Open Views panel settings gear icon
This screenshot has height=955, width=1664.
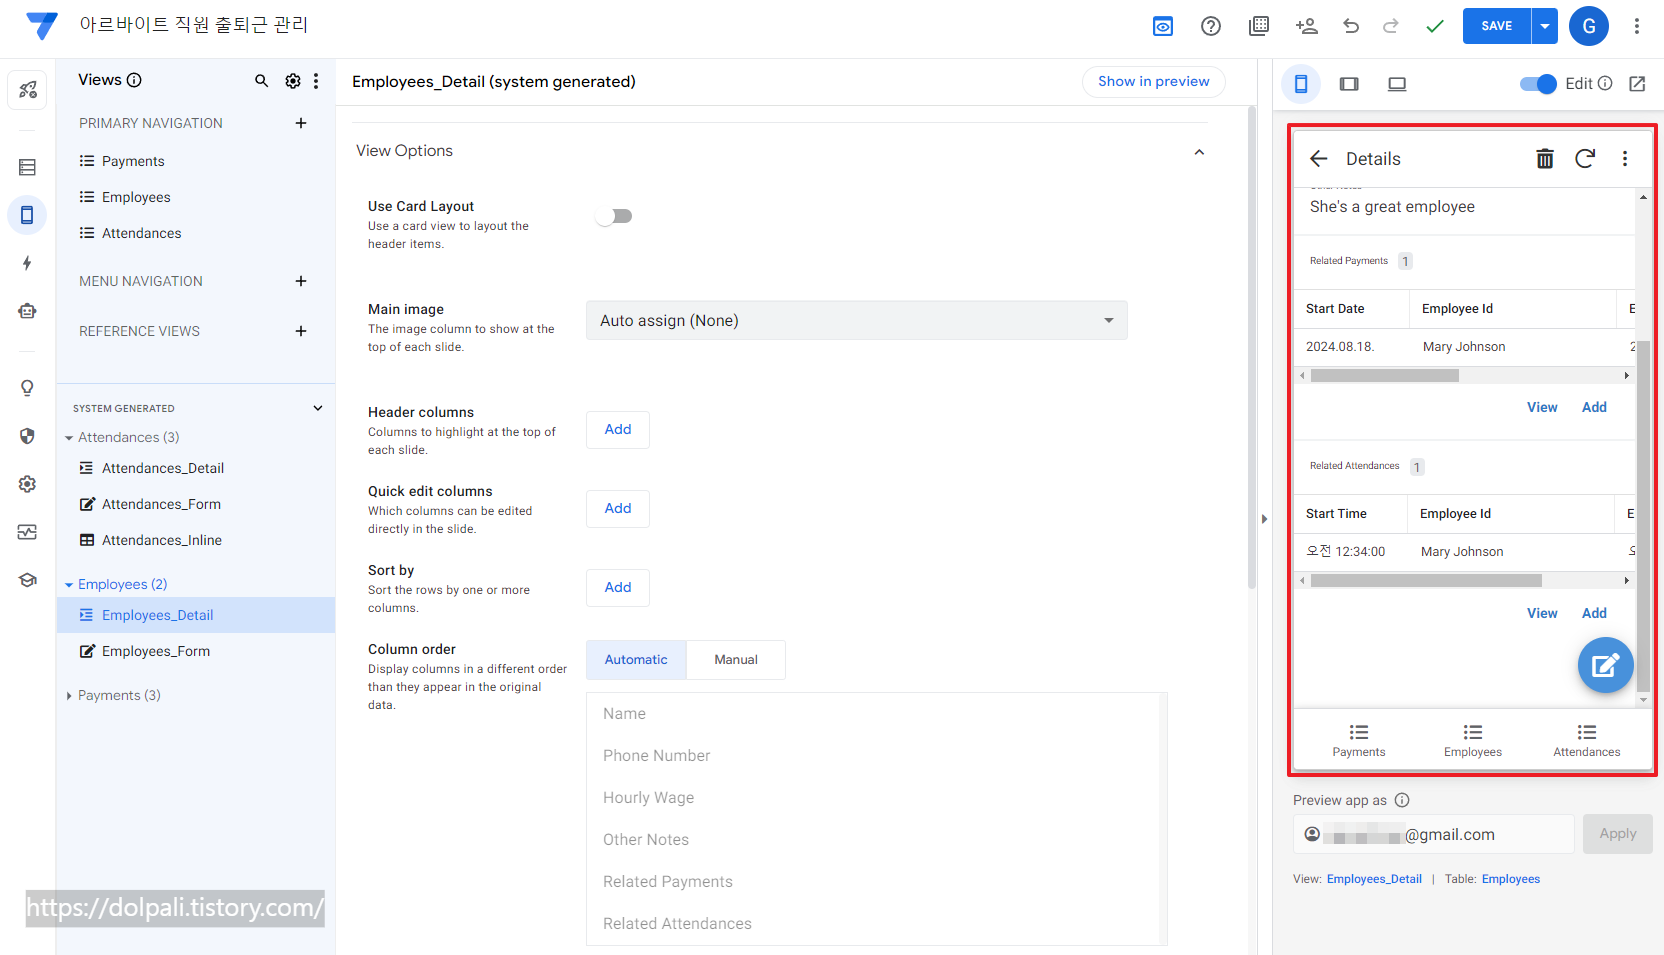pyautogui.click(x=293, y=81)
